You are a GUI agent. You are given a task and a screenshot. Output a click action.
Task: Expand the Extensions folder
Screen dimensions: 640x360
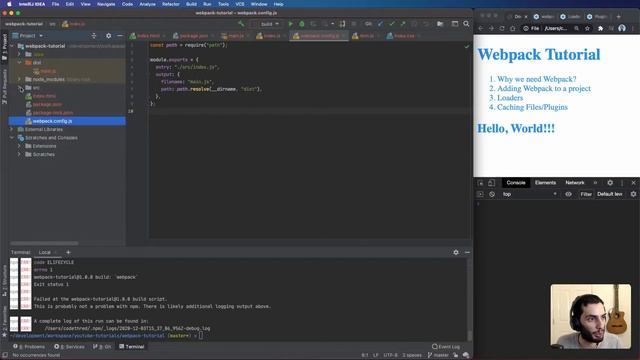point(19,146)
